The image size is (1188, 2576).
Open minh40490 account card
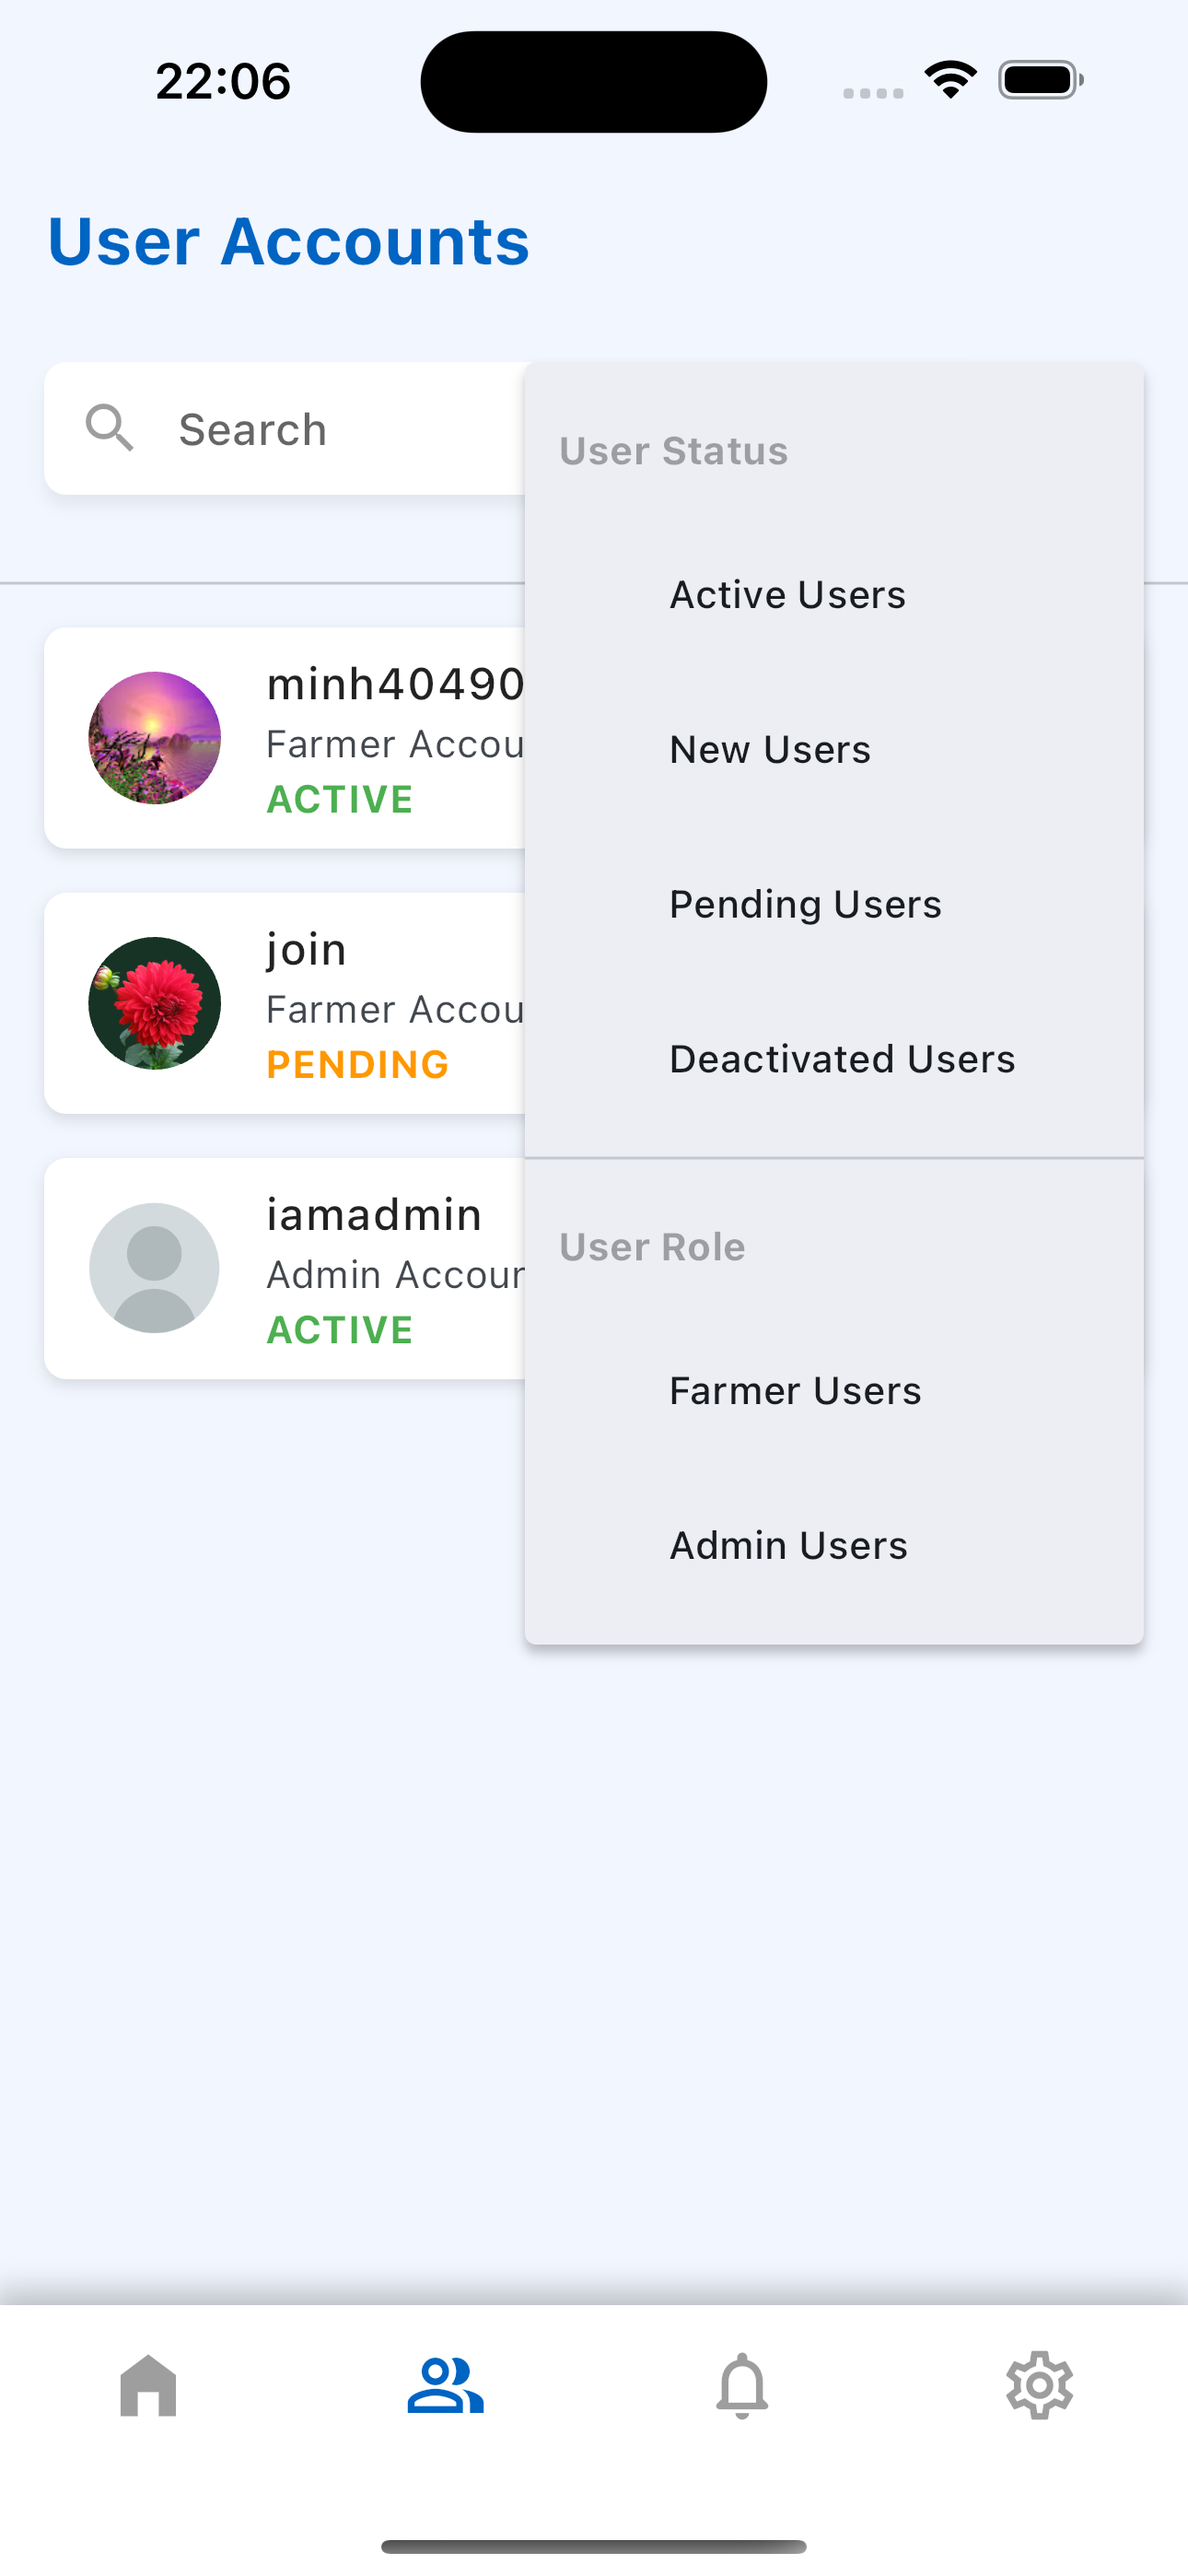point(285,738)
